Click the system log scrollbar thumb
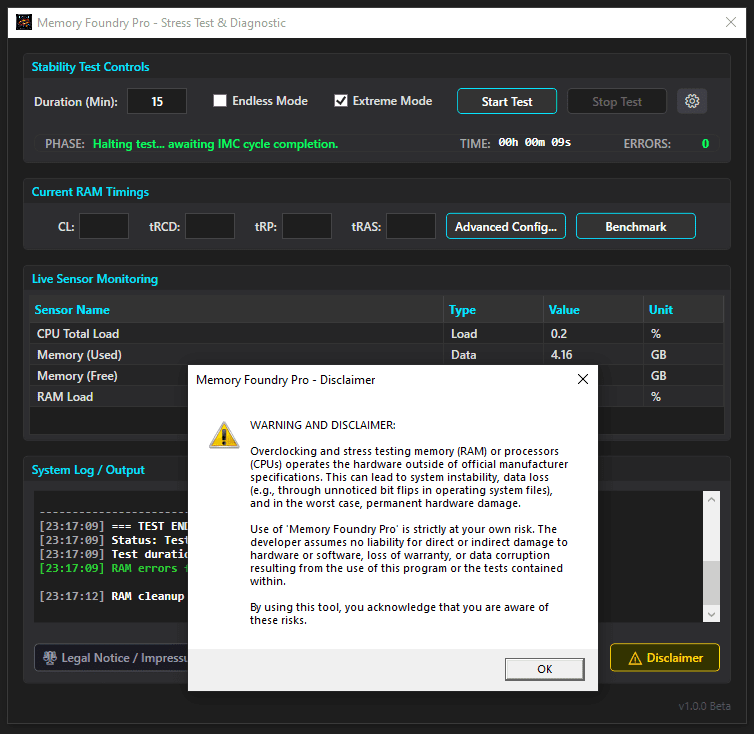Viewport: 754px width, 734px height. pos(711,582)
